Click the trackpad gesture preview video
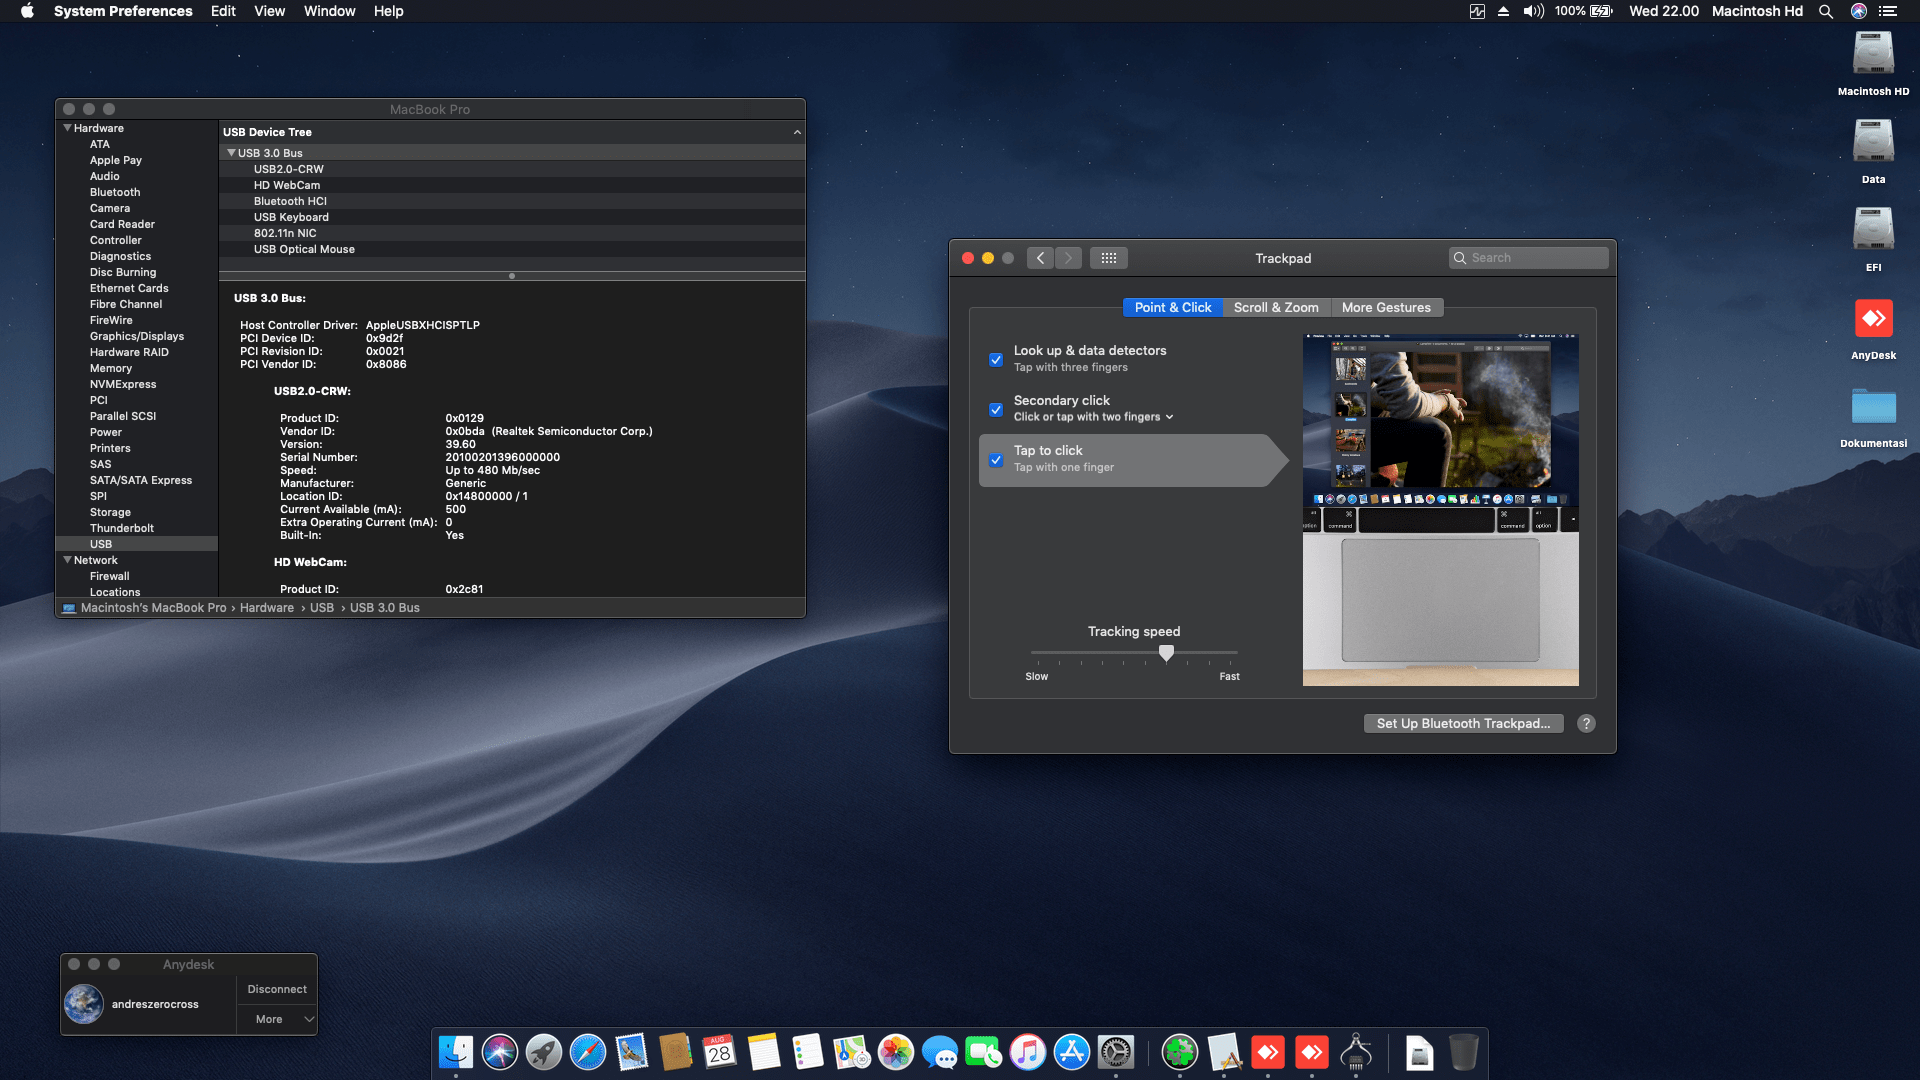1920x1080 pixels. pyautogui.click(x=1440, y=510)
